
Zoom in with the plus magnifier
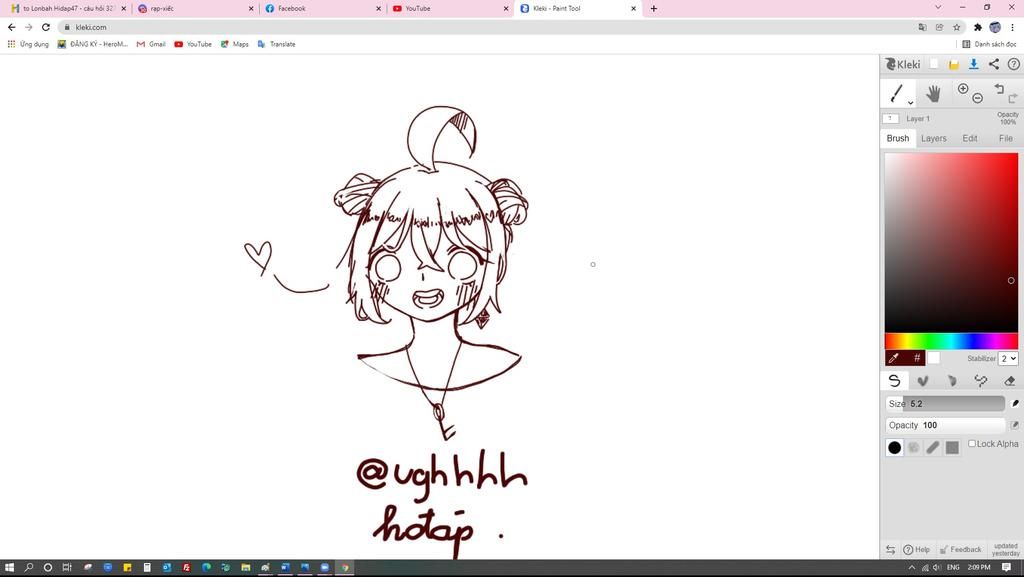click(963, 89)
